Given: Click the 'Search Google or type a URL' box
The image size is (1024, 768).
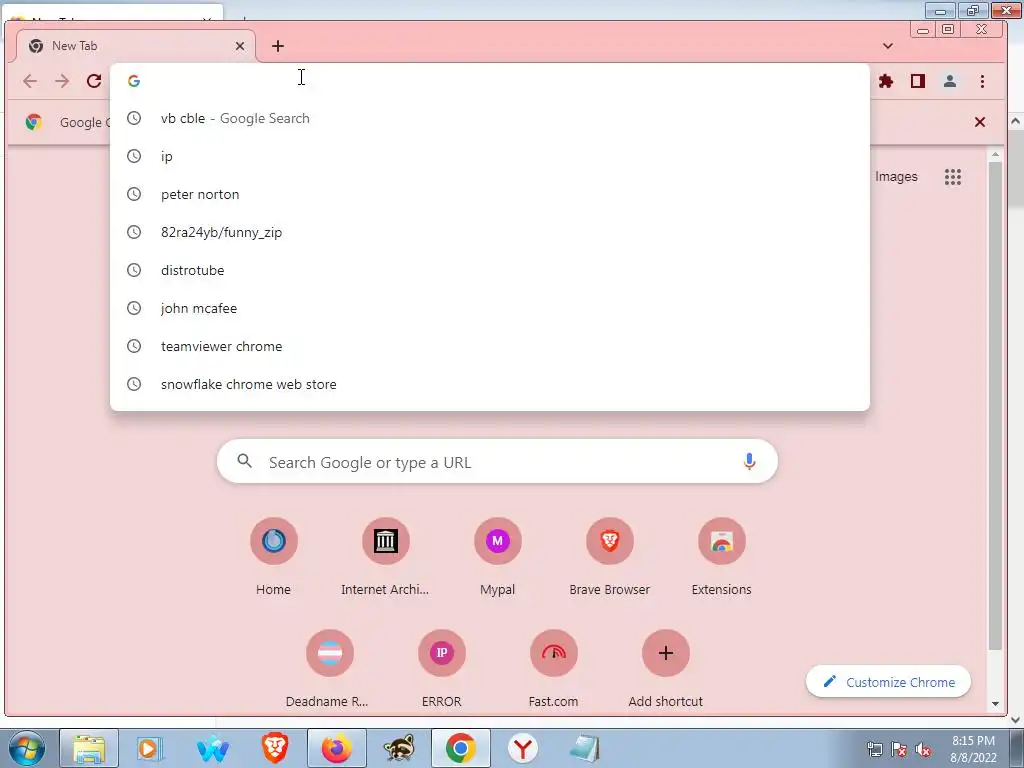Looking at the screenshot, I should click(x=497, y=462).
